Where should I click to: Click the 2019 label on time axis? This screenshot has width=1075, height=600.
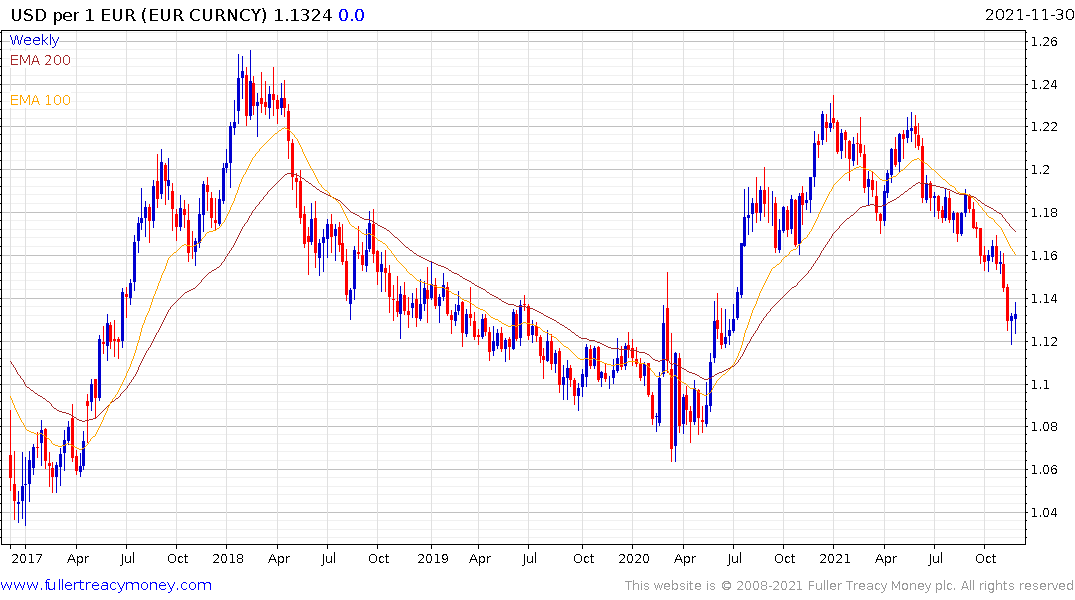coord(433,559)
